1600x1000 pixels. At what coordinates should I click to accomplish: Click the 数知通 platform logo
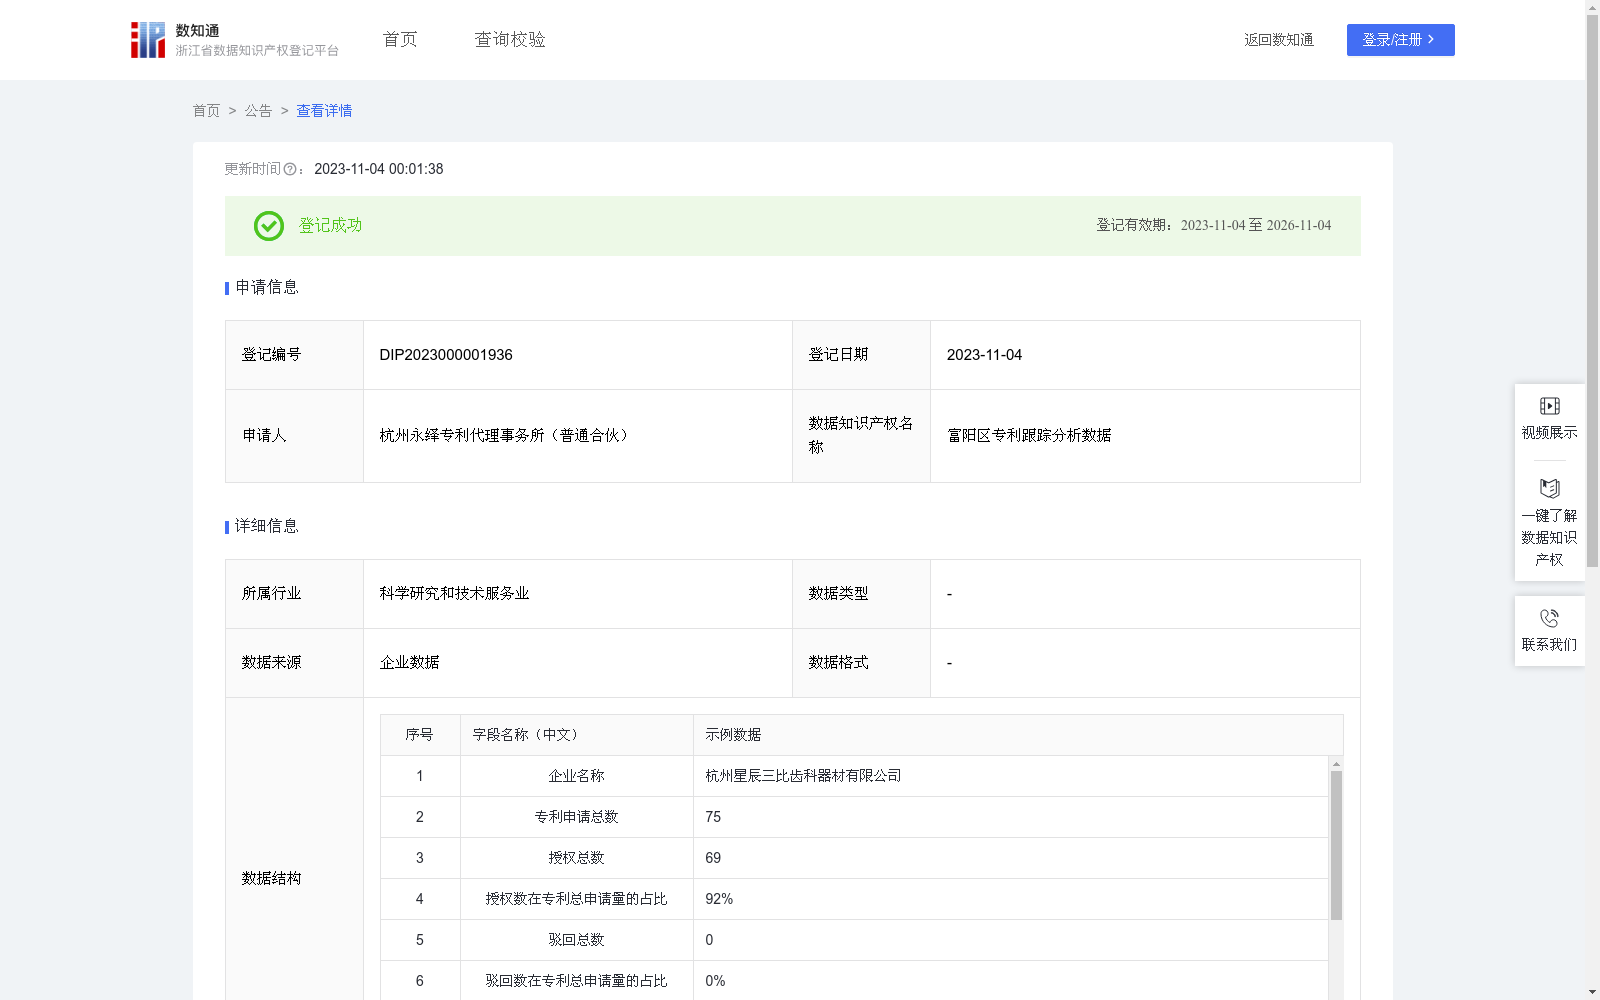point(234,40)
